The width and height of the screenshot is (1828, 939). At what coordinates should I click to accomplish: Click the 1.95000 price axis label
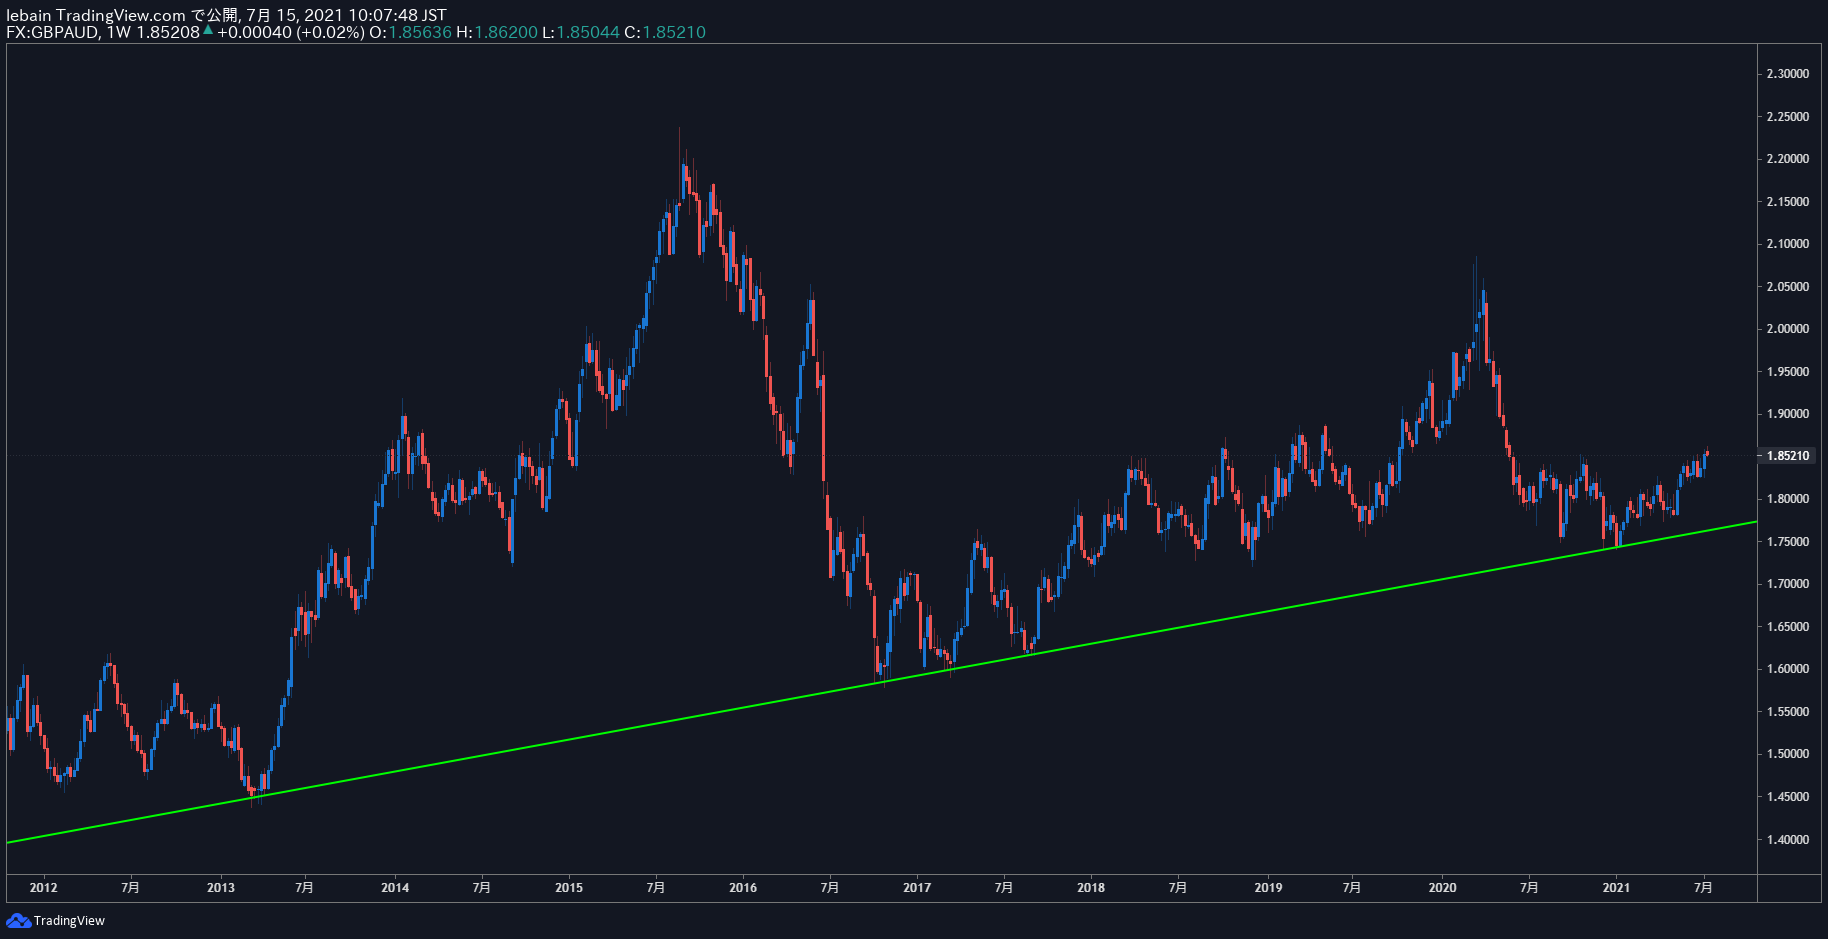[x=1788, y=372]
